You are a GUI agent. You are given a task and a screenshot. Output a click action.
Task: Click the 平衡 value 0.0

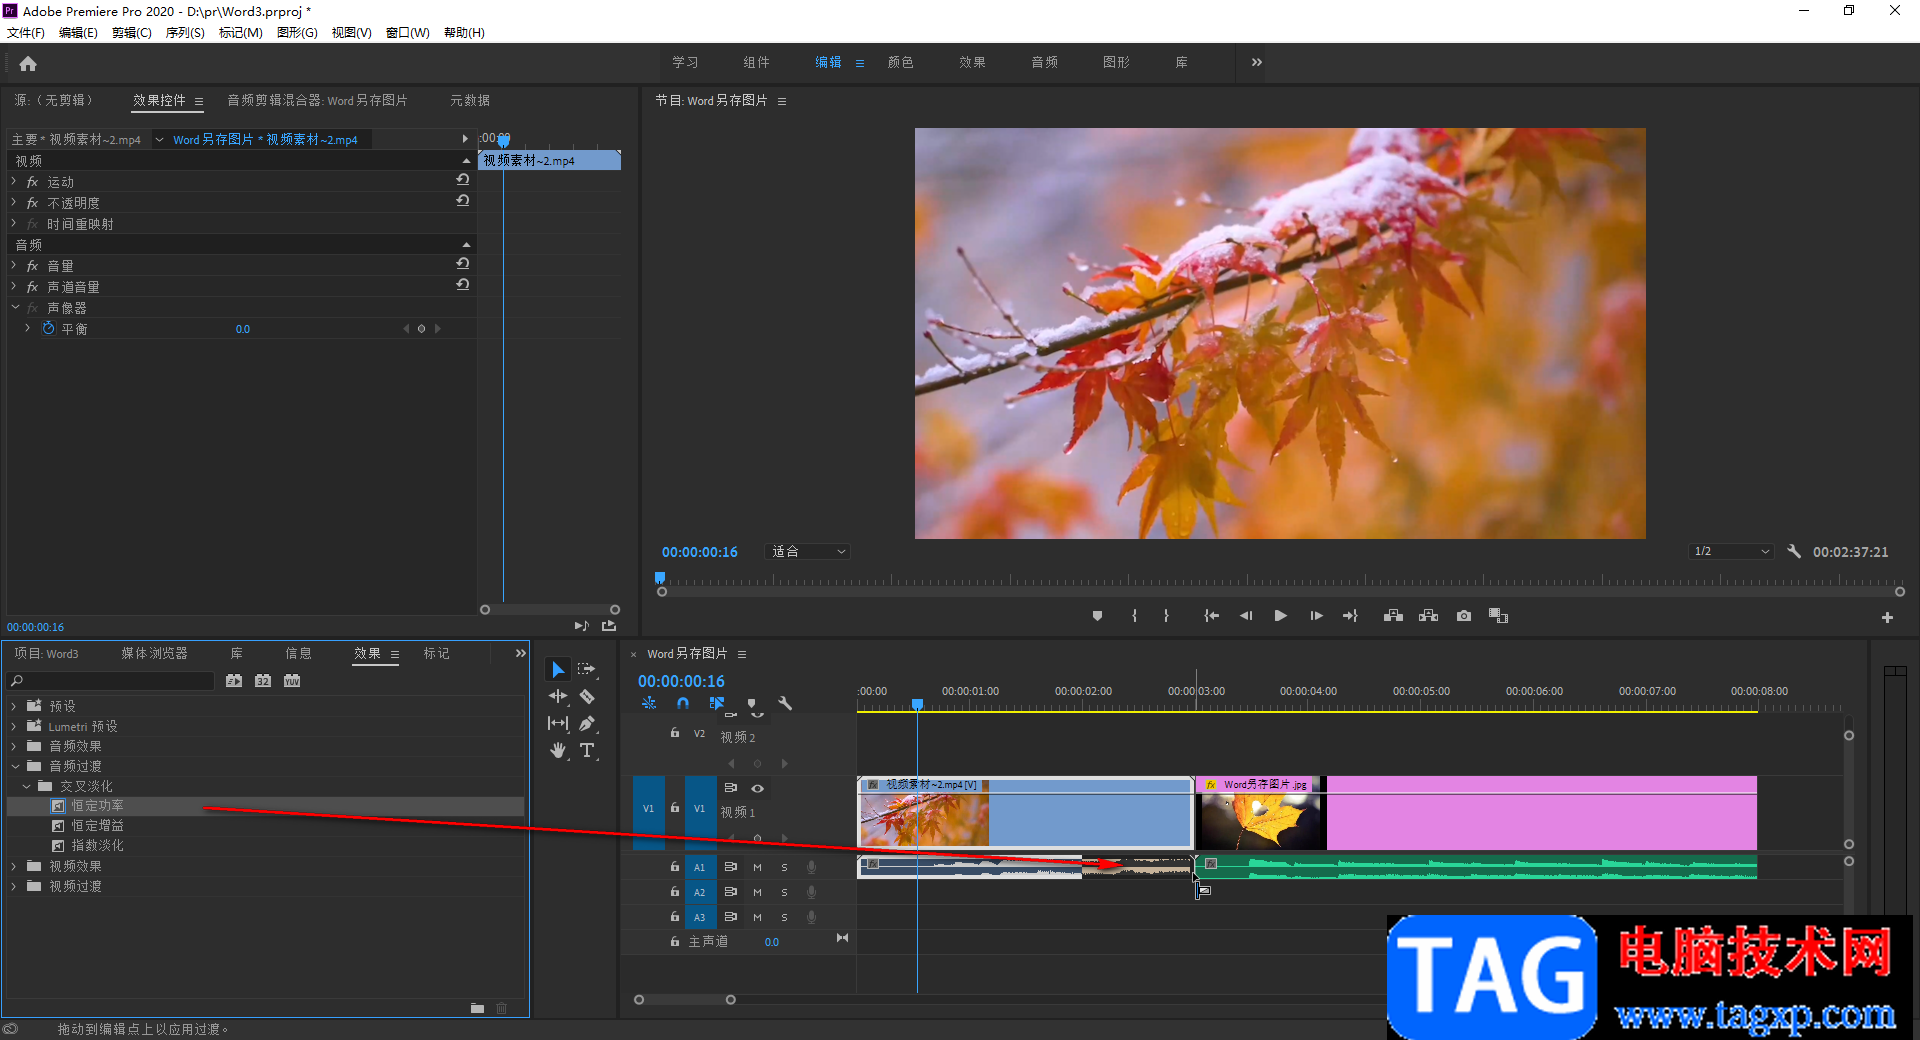pos(243,329)
